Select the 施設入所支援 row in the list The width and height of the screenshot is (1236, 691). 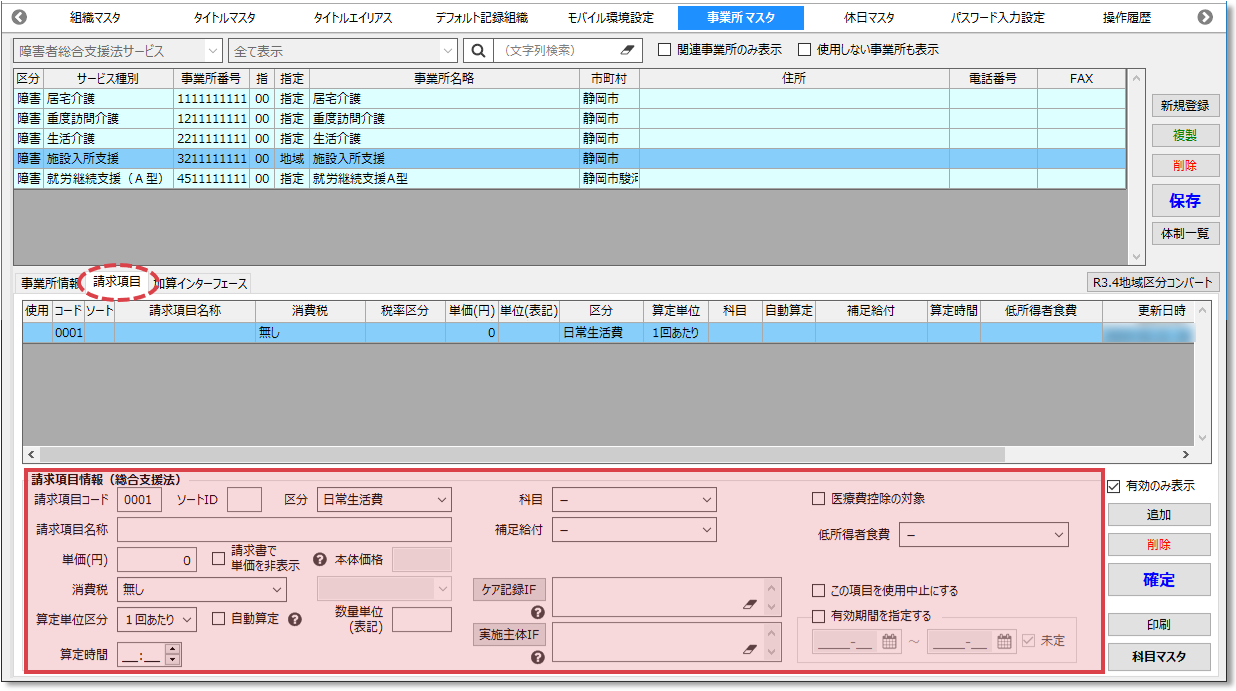click(300, 158)
